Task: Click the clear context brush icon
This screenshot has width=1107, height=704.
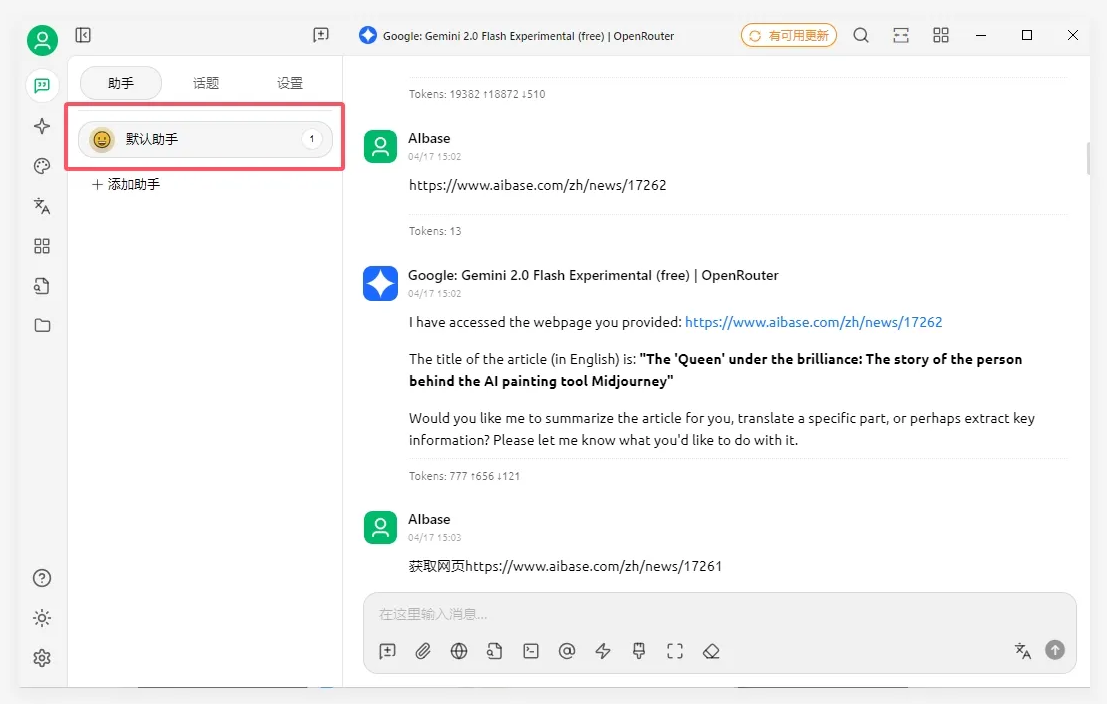Action: tap(639, 651)
